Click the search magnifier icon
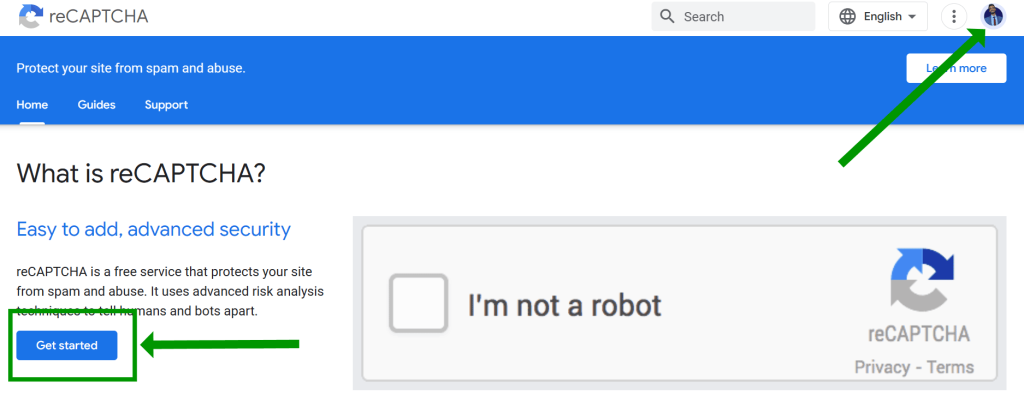This screenshot has height=406, width=1024. tap(667, 16)
